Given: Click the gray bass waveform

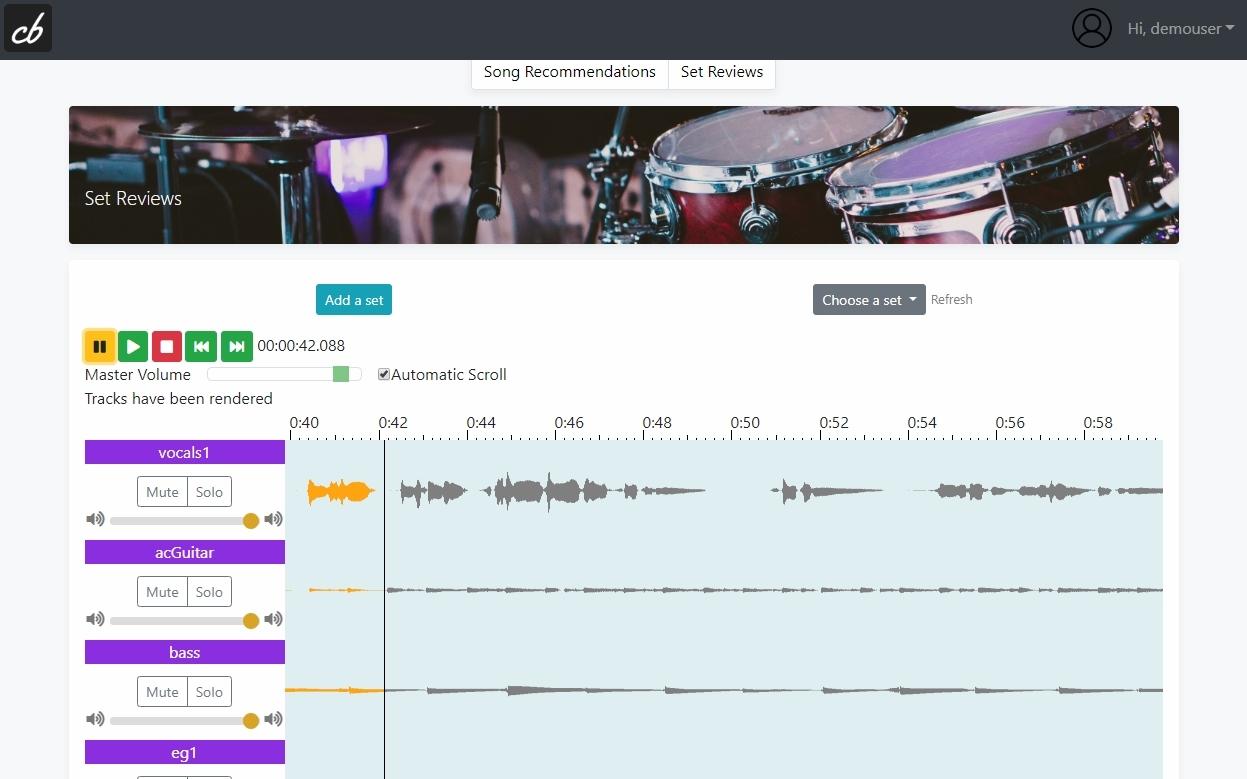Looking at the screenshot, I should pos(773,690).
